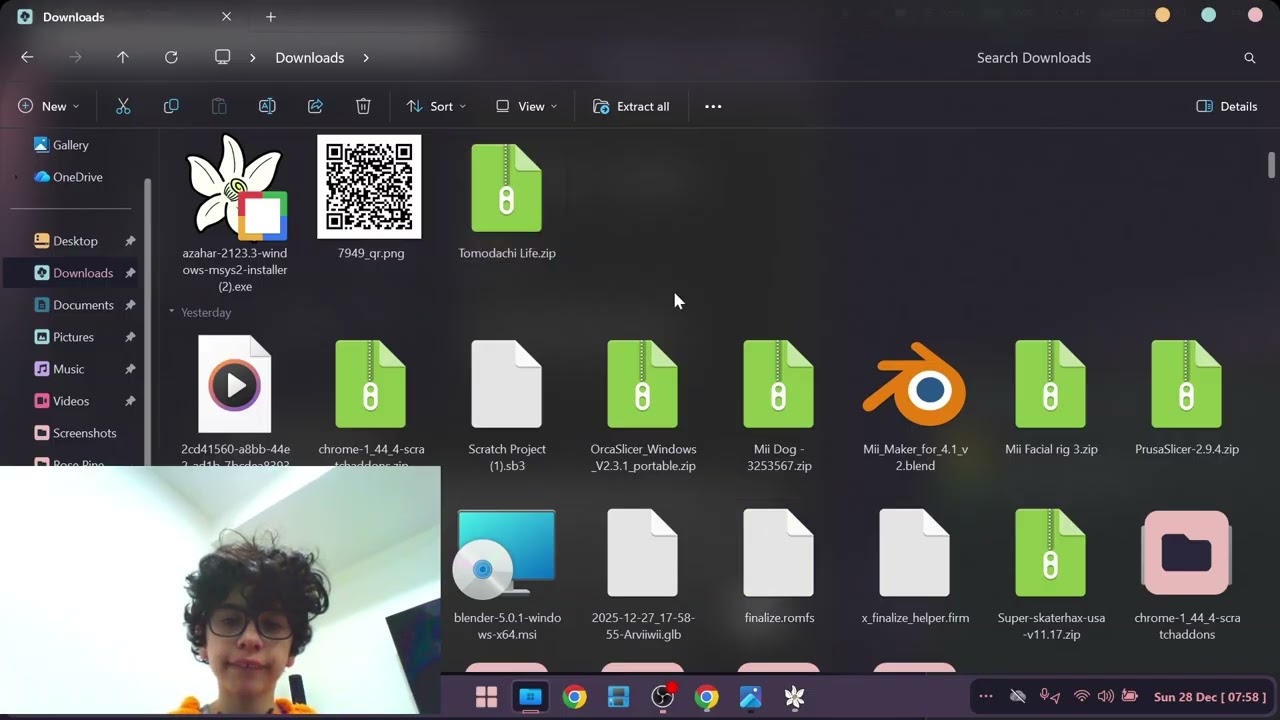This screenshot has width=1280, height=720.
Task: Select the Mii_Maker_for_4.1_v2.blend file
Action: click(x=915, y=406)
